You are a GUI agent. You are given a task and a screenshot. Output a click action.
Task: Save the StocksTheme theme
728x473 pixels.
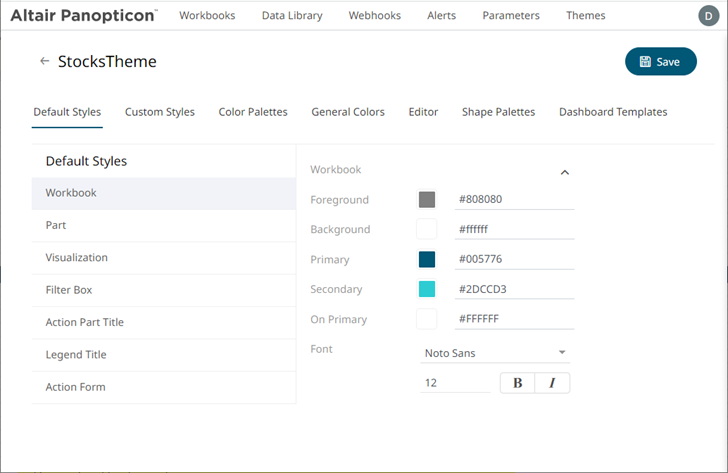coord(660,62)
